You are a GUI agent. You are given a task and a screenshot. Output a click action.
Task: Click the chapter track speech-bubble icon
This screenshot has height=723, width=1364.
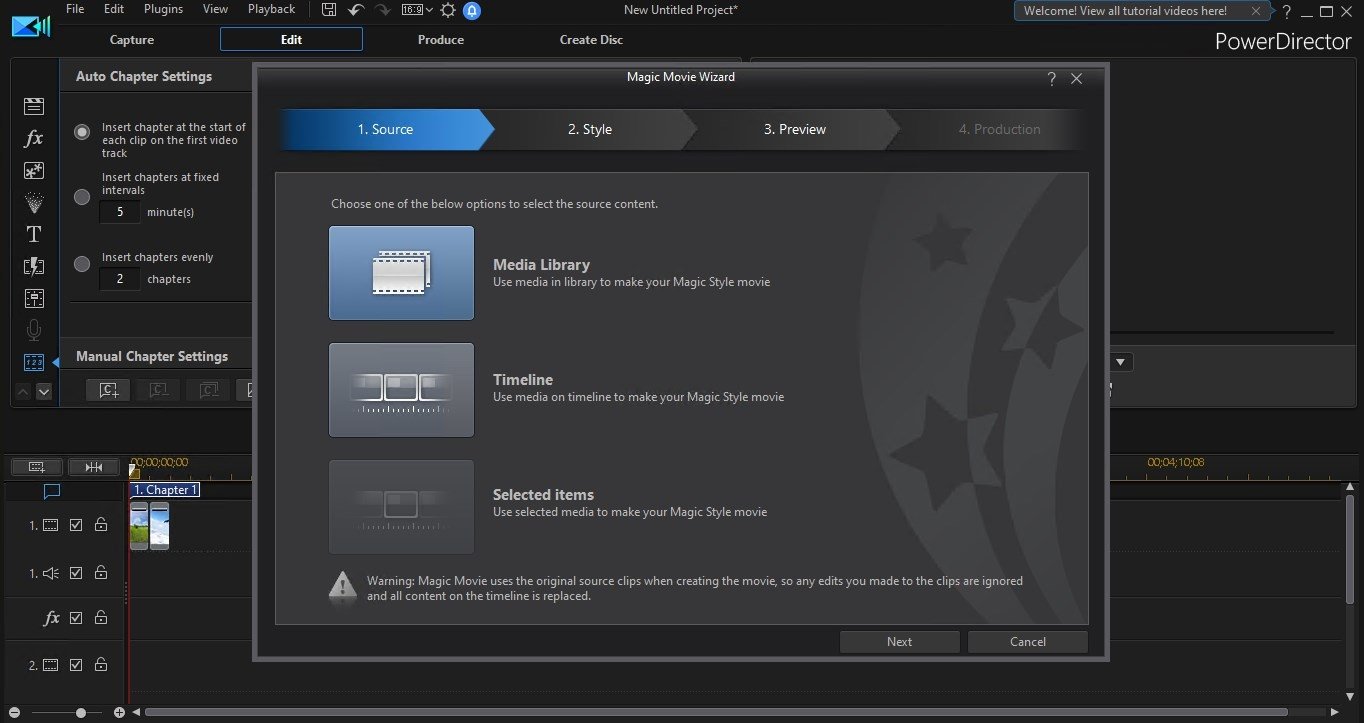point(52,491)
